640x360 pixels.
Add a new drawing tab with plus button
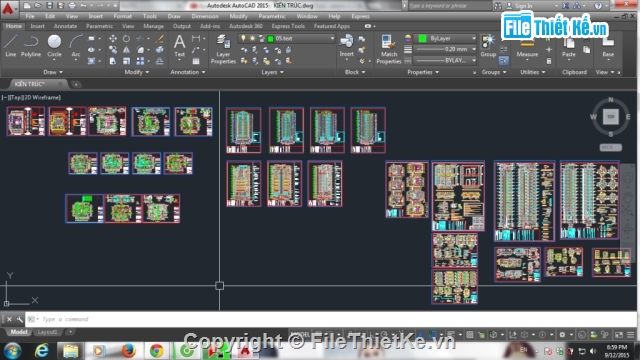click(76, 84)
